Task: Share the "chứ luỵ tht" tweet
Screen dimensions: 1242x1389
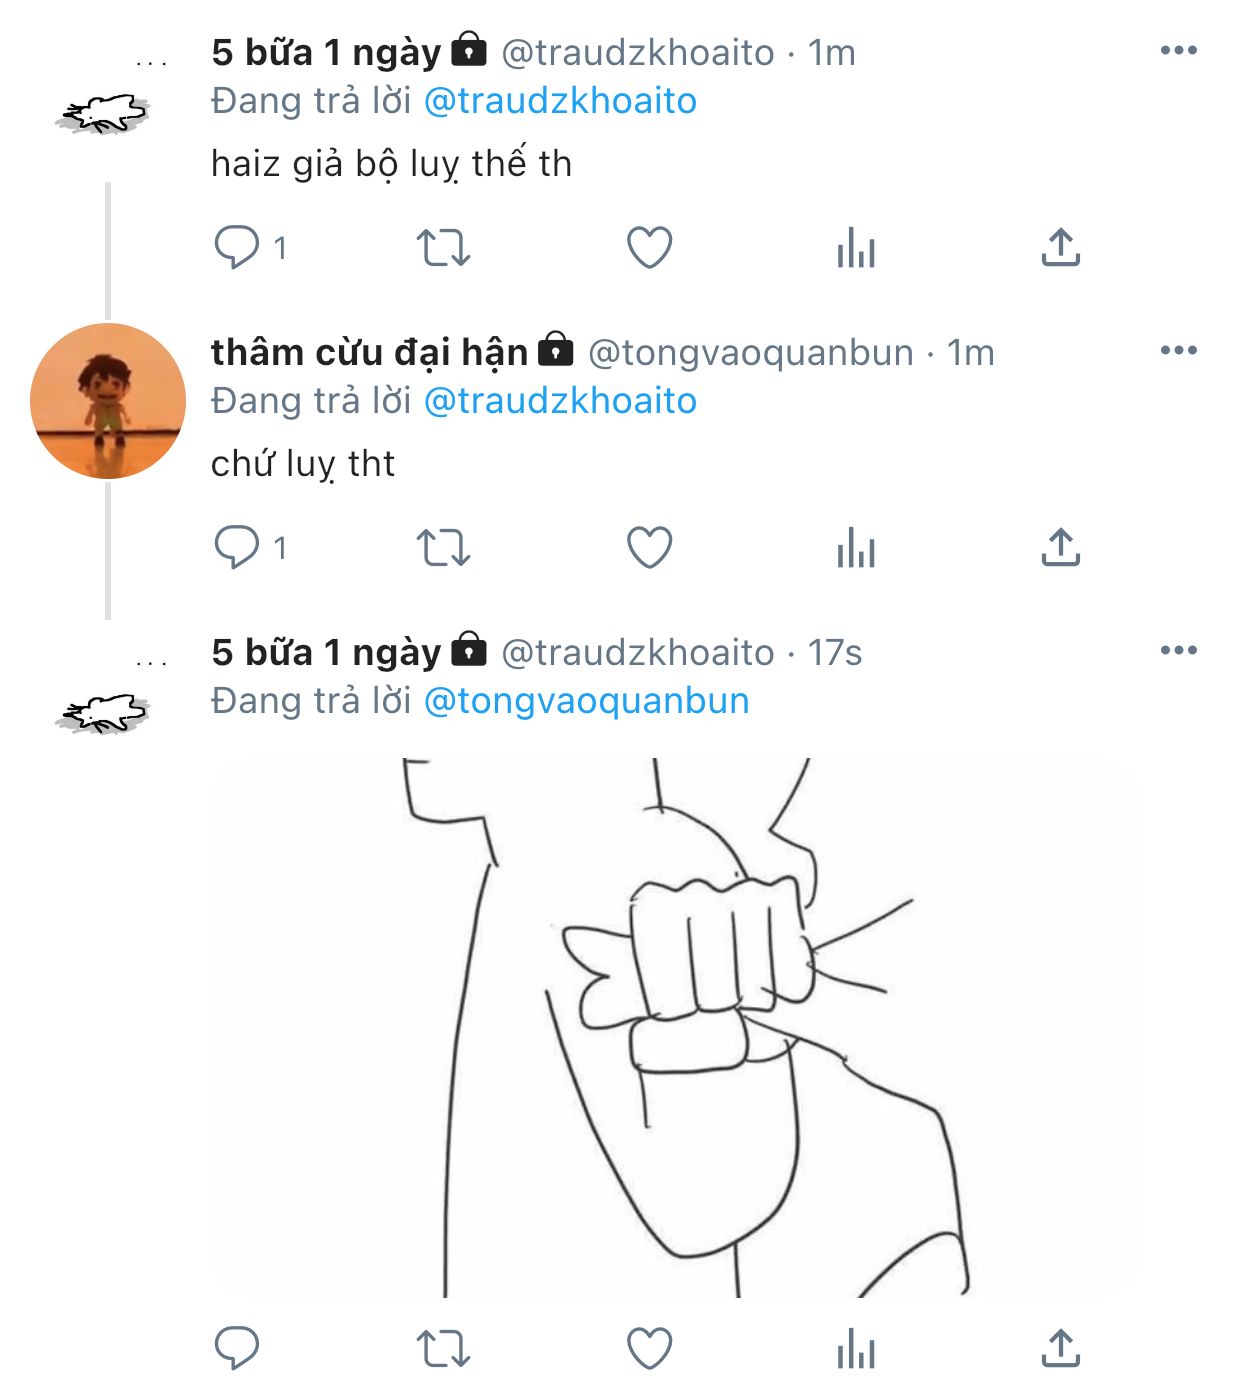Action: click(x=1061, y=547)
